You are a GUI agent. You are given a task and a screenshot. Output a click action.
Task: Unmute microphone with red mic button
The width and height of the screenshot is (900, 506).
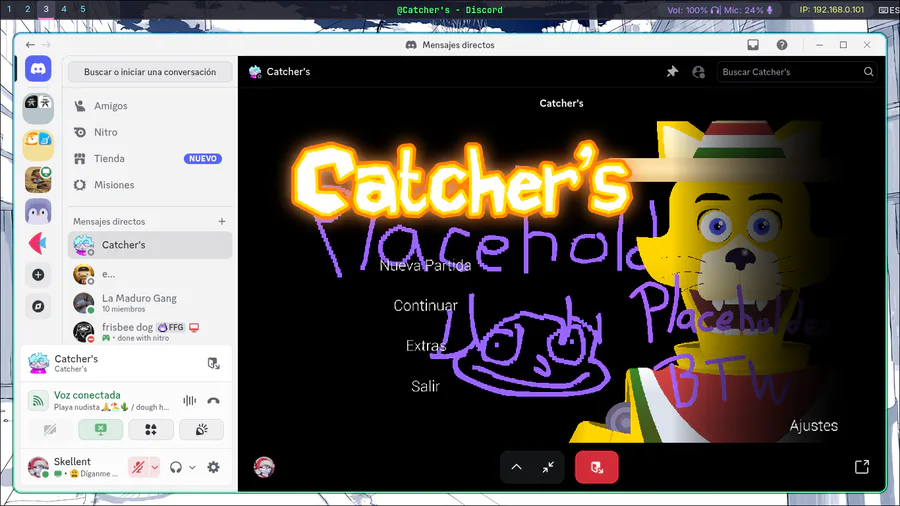138,467
